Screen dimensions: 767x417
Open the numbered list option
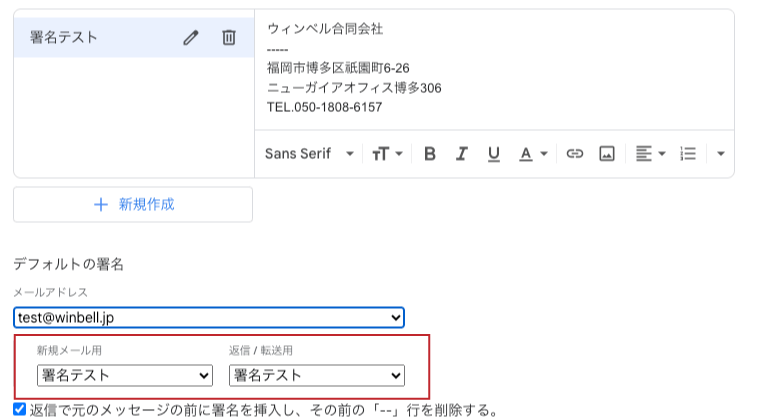coord(688,154)
